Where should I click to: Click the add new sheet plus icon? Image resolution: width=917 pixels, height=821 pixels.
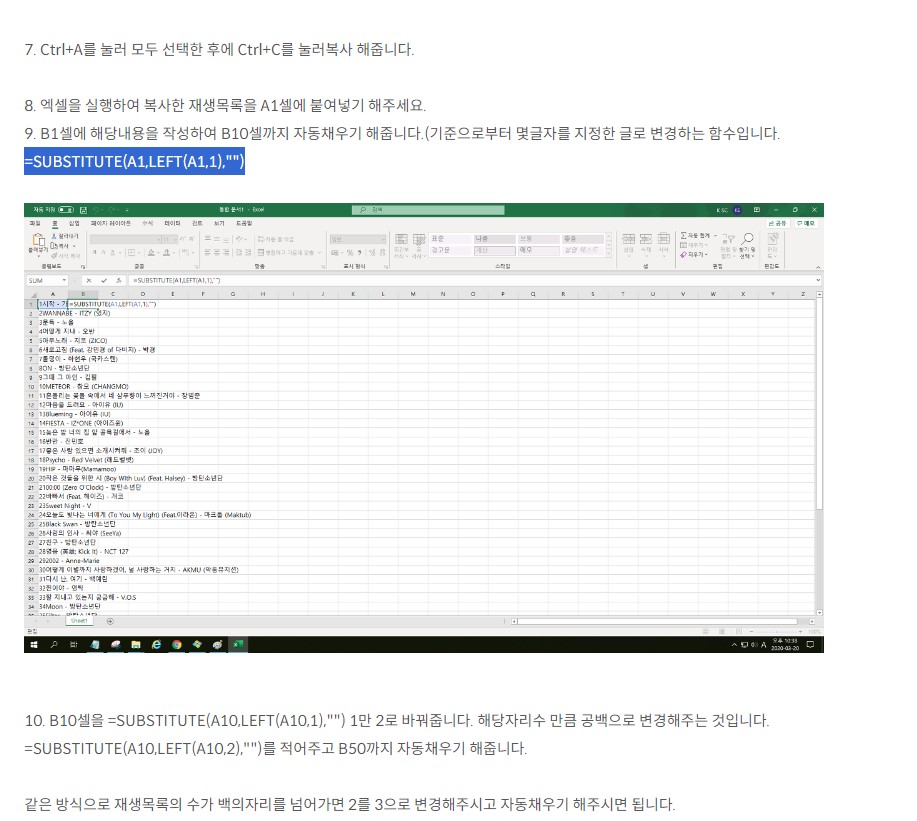pyautogui.click(x=110, y=621)
